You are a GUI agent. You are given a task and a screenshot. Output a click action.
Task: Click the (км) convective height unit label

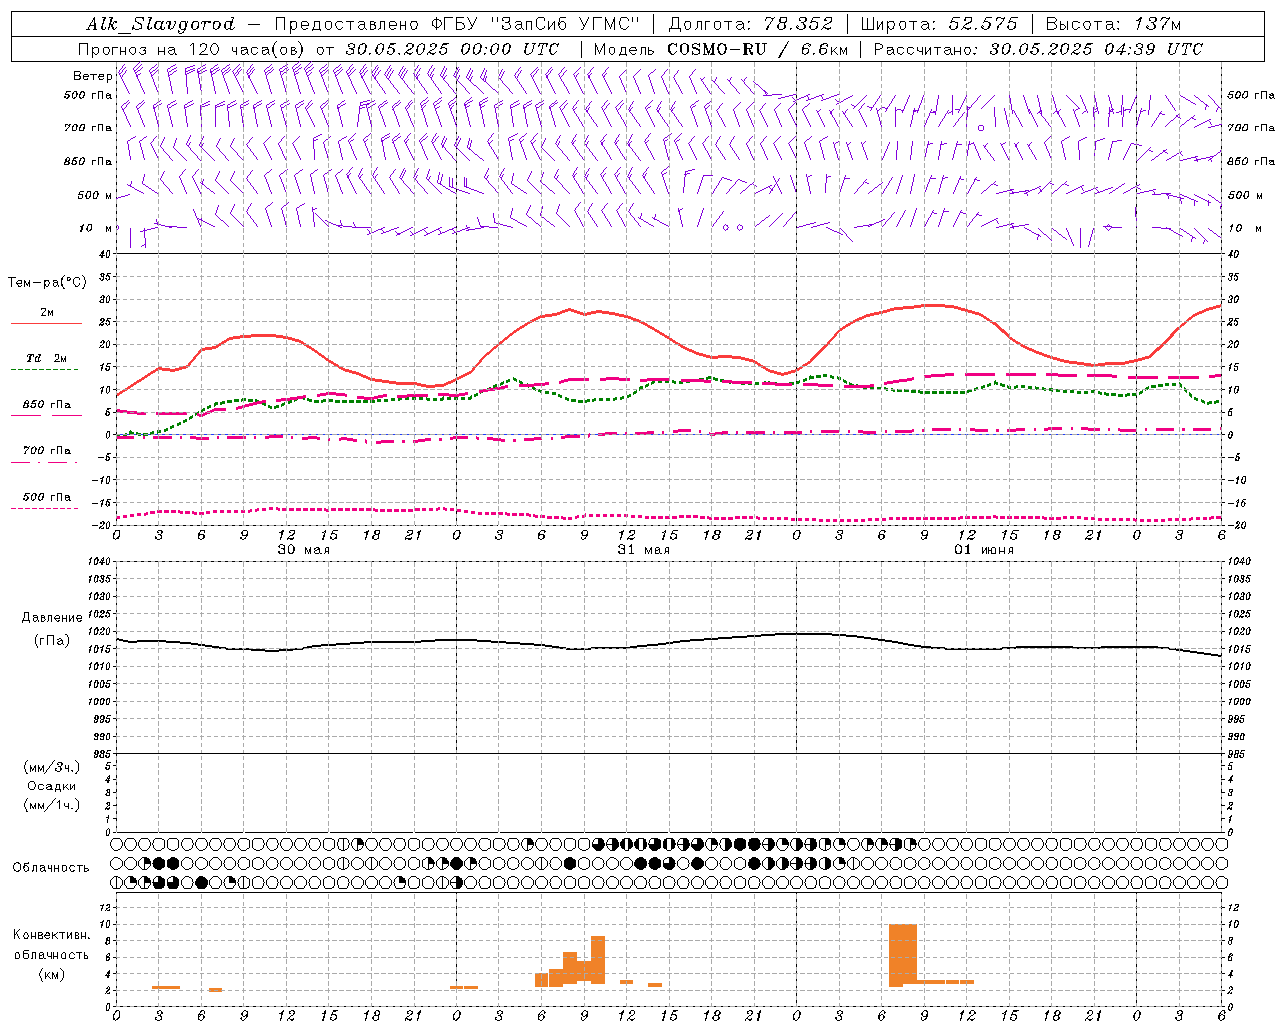click(x=52, y=974)
